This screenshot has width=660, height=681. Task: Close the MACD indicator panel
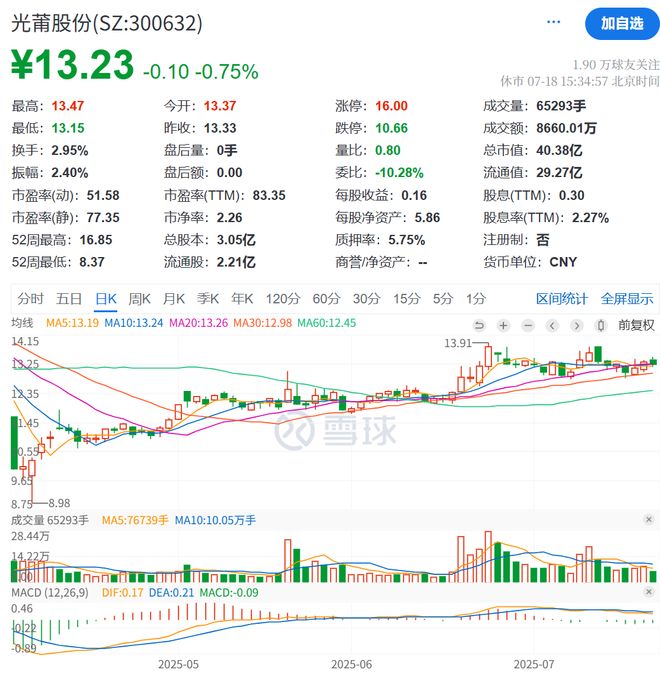click(x=648, y=592)
